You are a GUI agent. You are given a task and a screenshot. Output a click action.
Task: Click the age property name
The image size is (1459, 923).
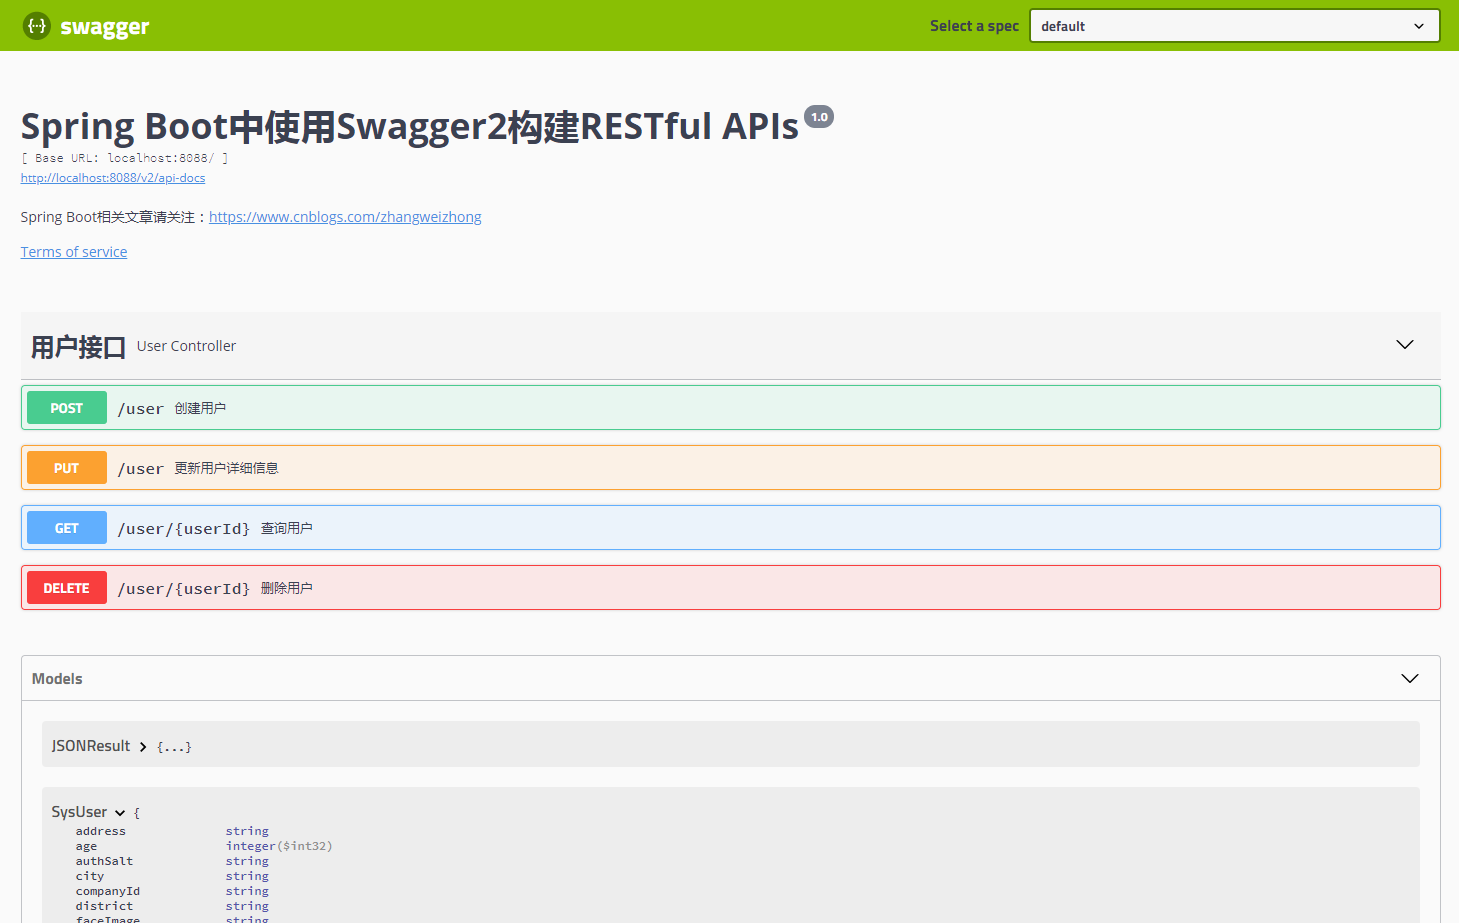[87, 846]
